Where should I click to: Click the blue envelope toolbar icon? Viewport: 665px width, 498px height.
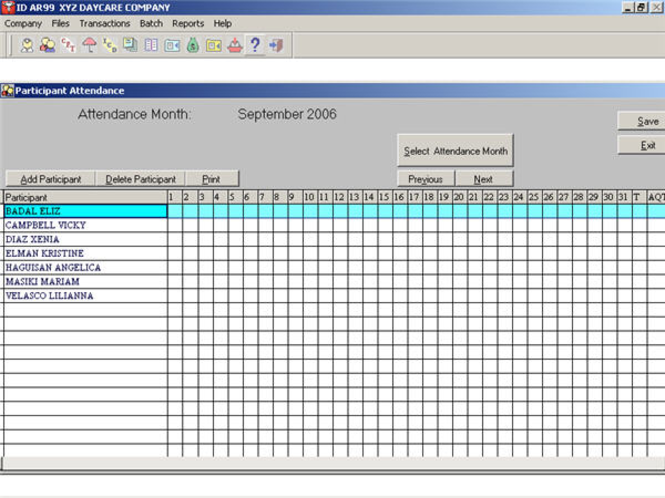tap(172, 45)
